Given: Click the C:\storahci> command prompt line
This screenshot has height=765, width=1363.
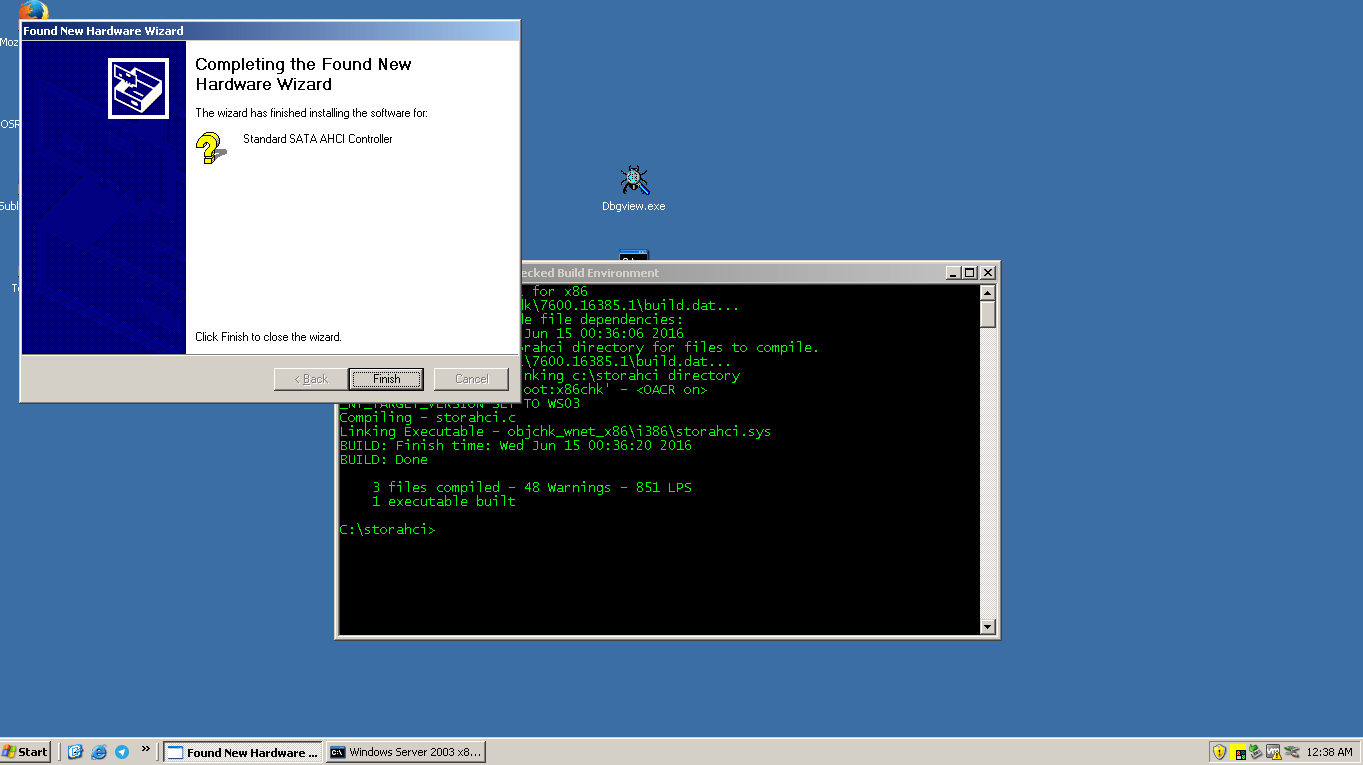Looking at the screenshot, I should pos(388,530).
